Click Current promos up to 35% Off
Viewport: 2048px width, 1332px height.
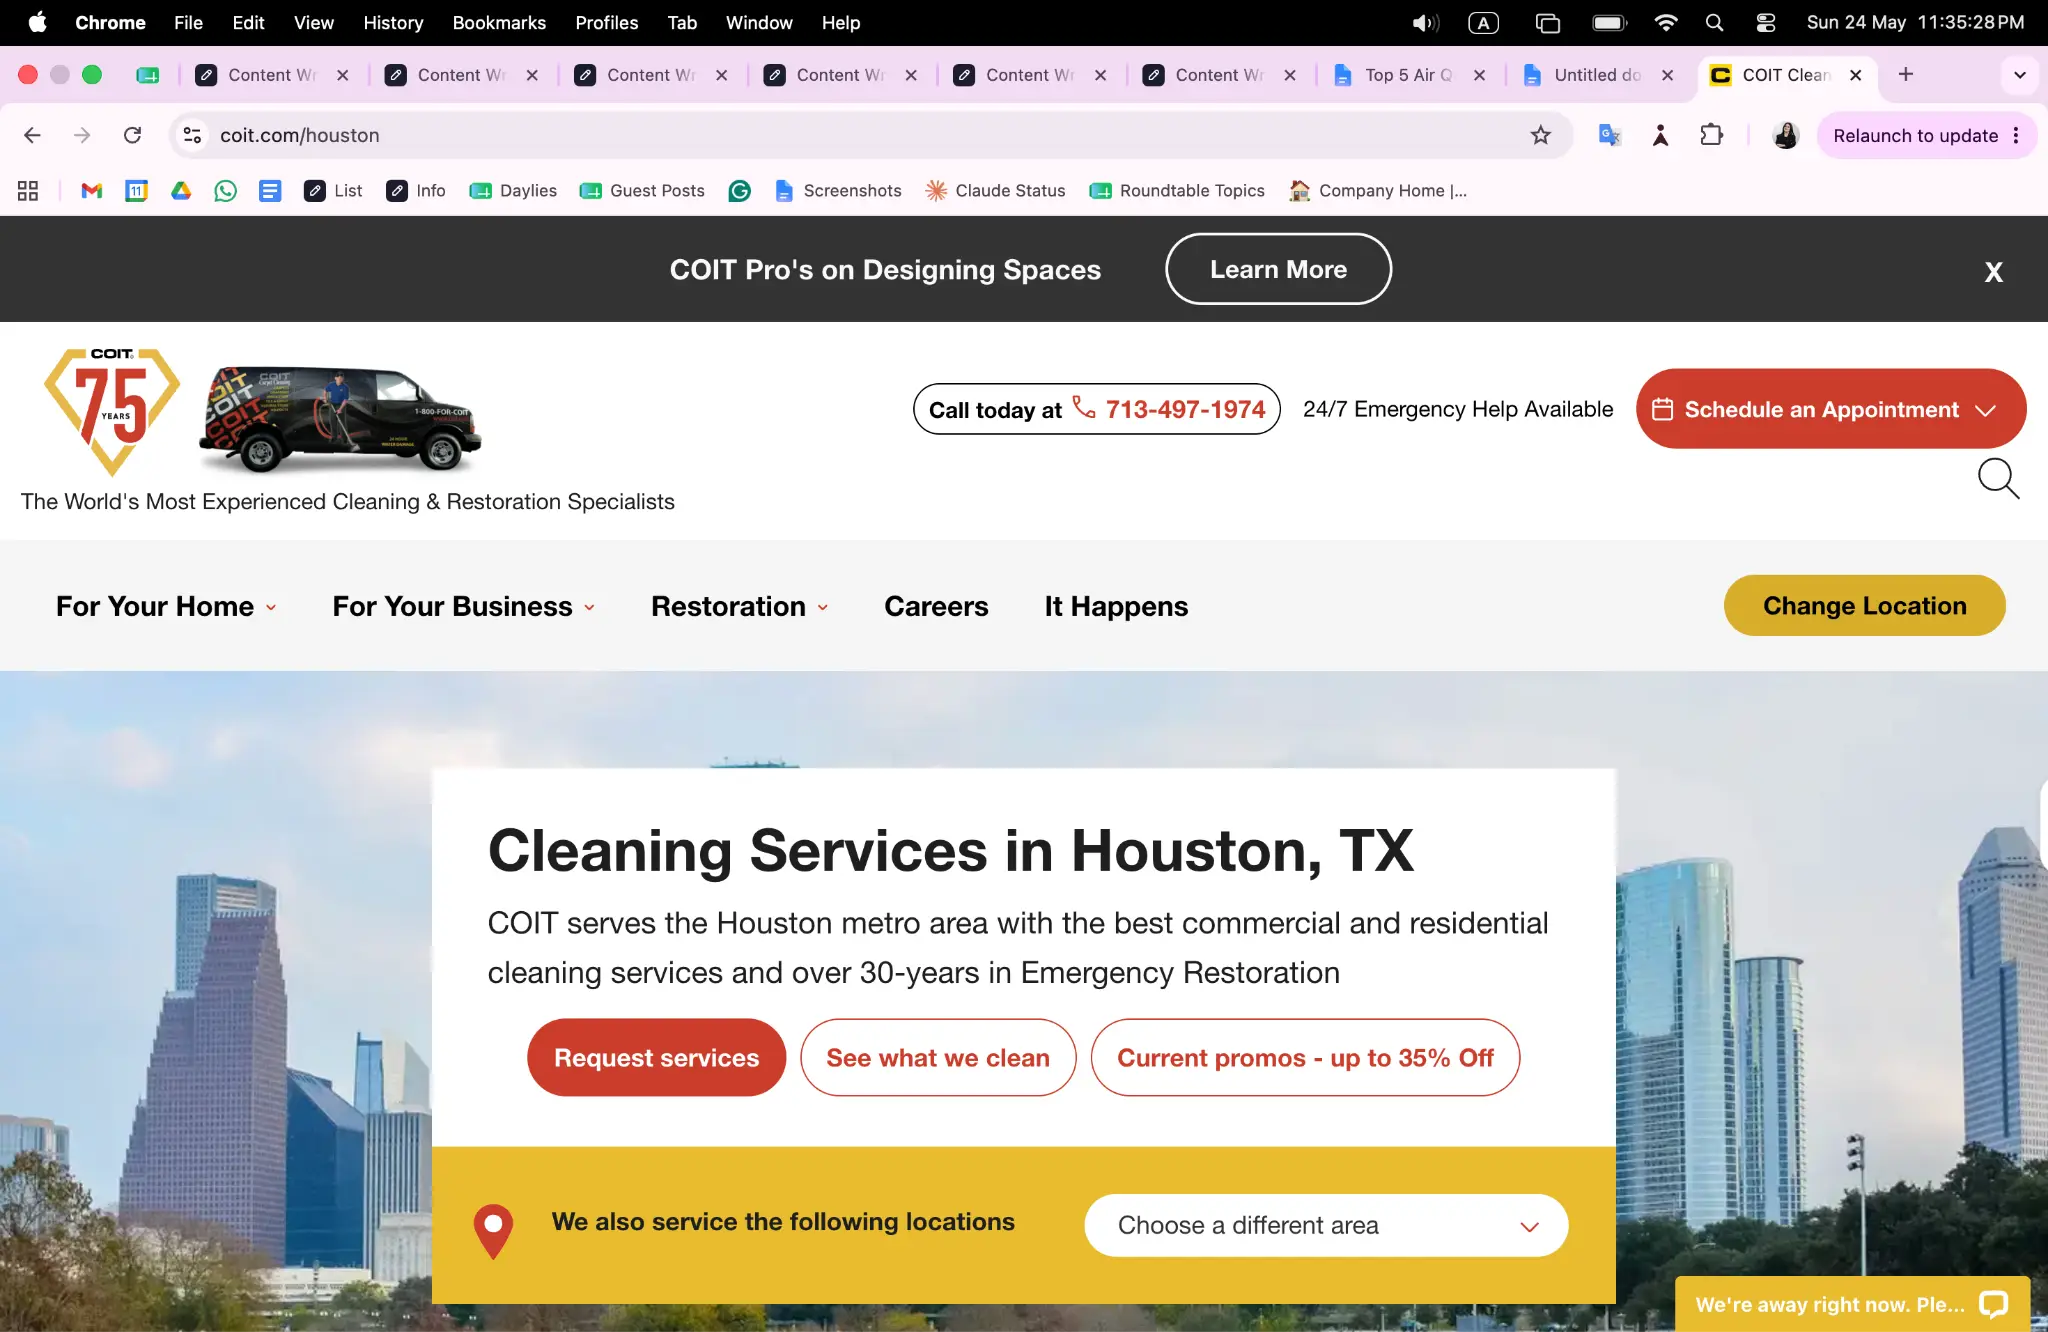(1305, 1058)
